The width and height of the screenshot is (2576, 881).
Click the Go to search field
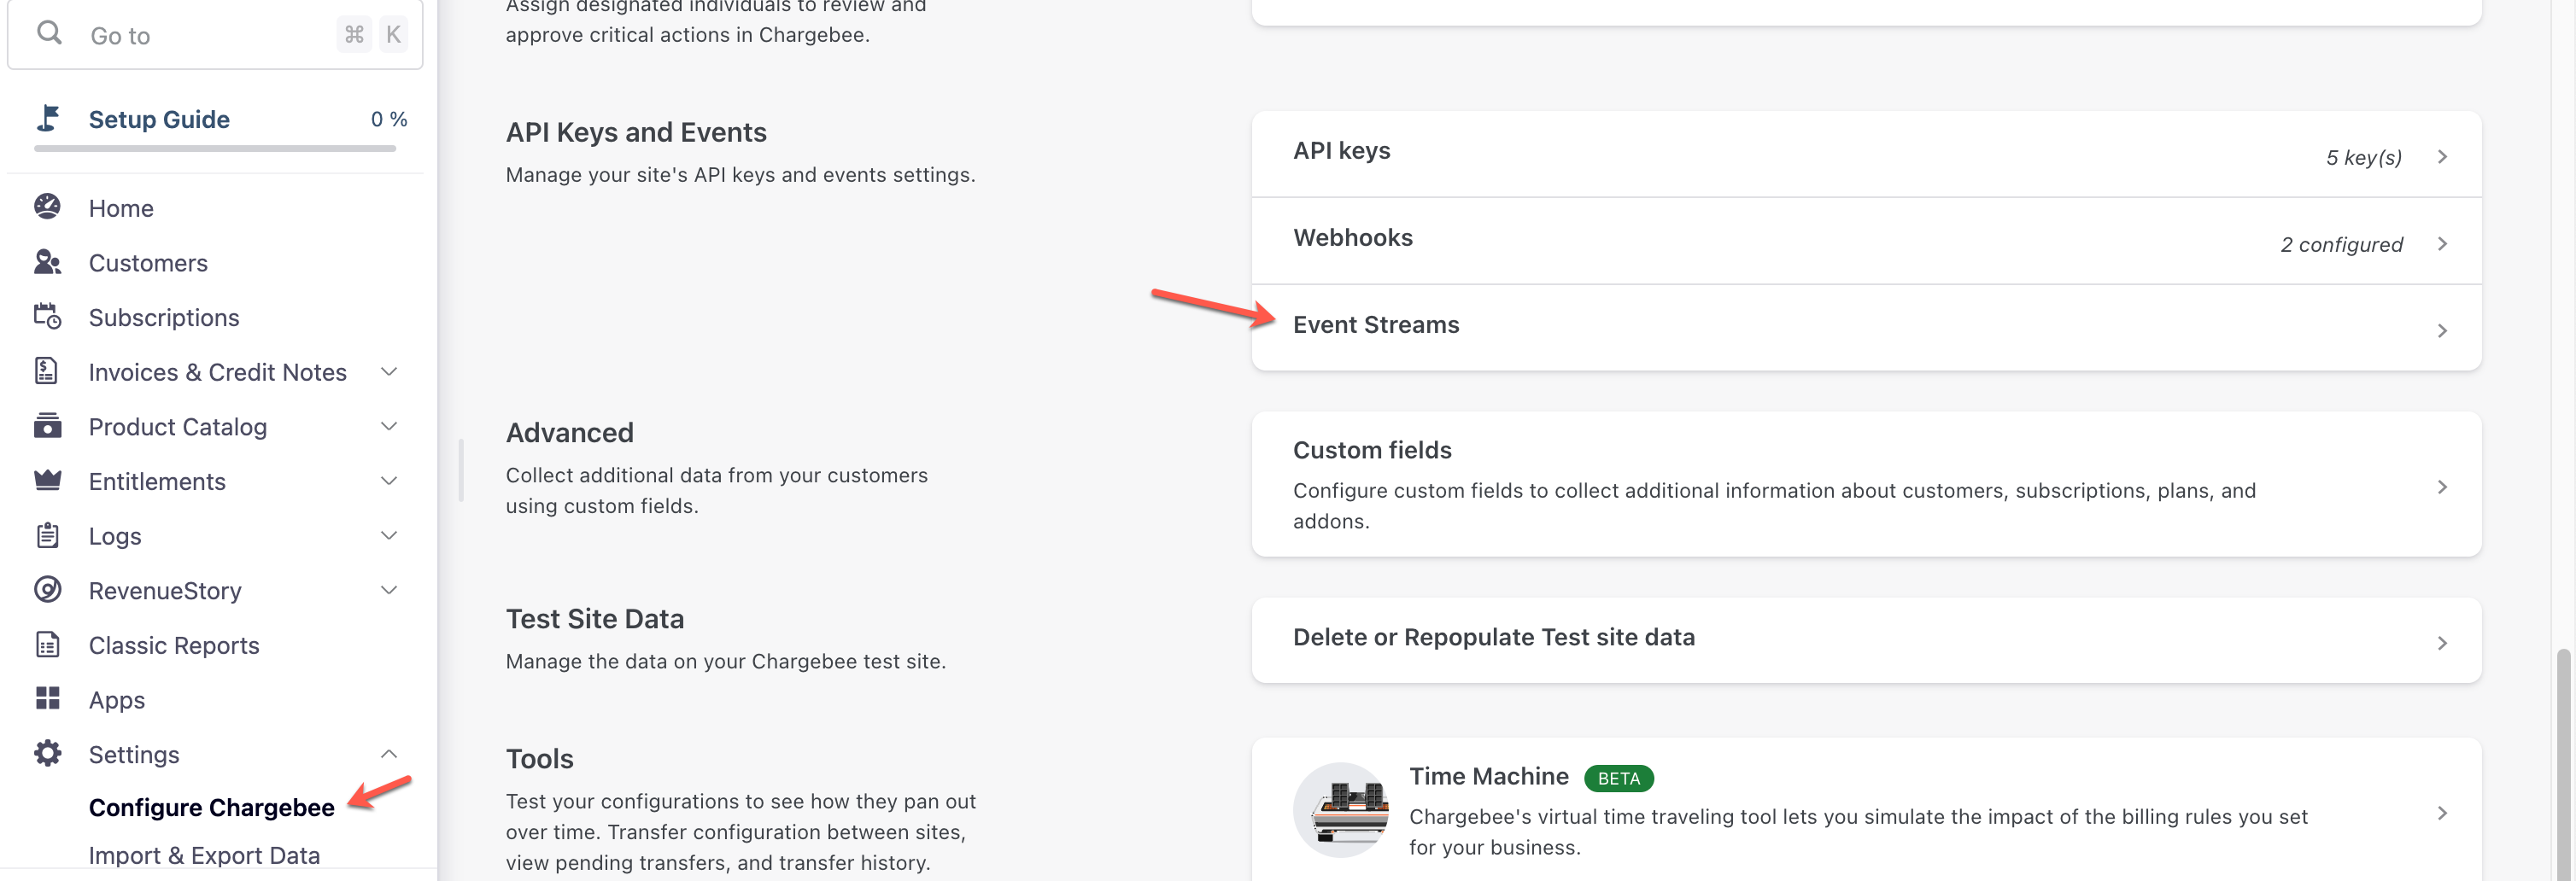tap(215, 34)
